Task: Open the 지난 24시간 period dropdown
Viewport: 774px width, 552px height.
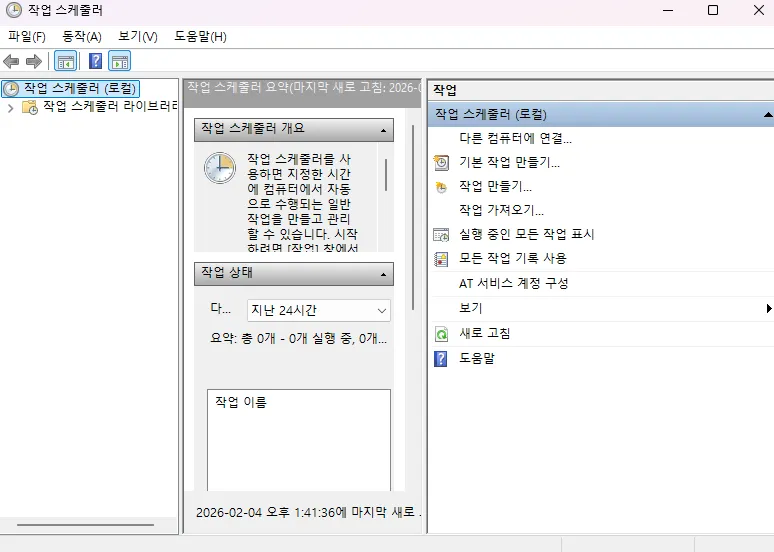Action: (x=319, y=311)
